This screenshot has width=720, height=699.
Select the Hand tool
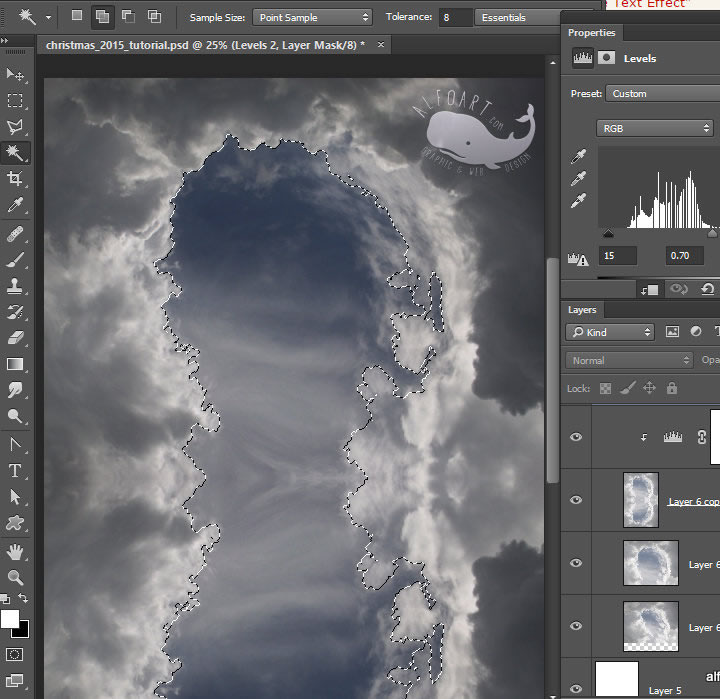pyautogui.click(x=15, y=551)
